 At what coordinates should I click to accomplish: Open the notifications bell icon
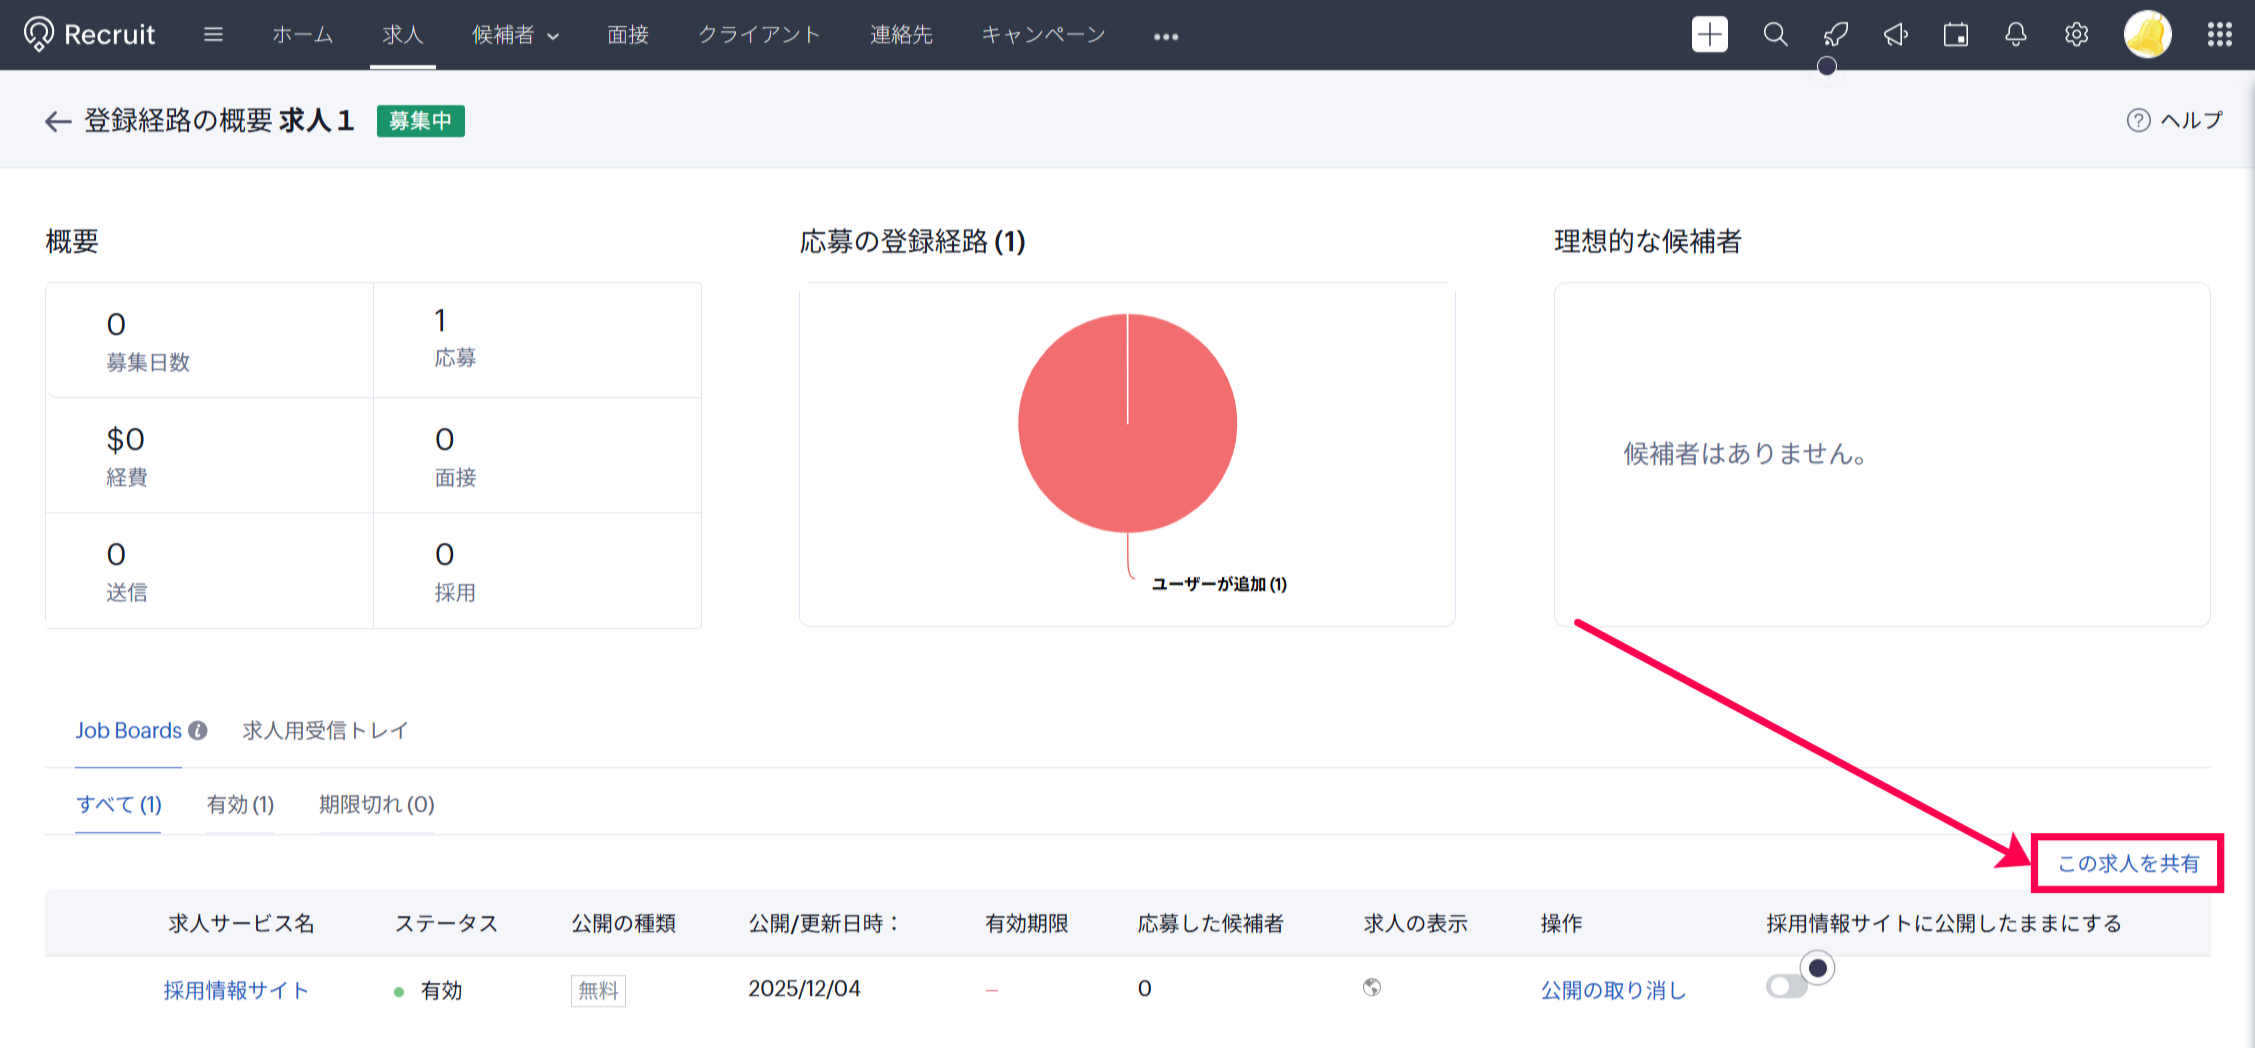[2015, 35]
